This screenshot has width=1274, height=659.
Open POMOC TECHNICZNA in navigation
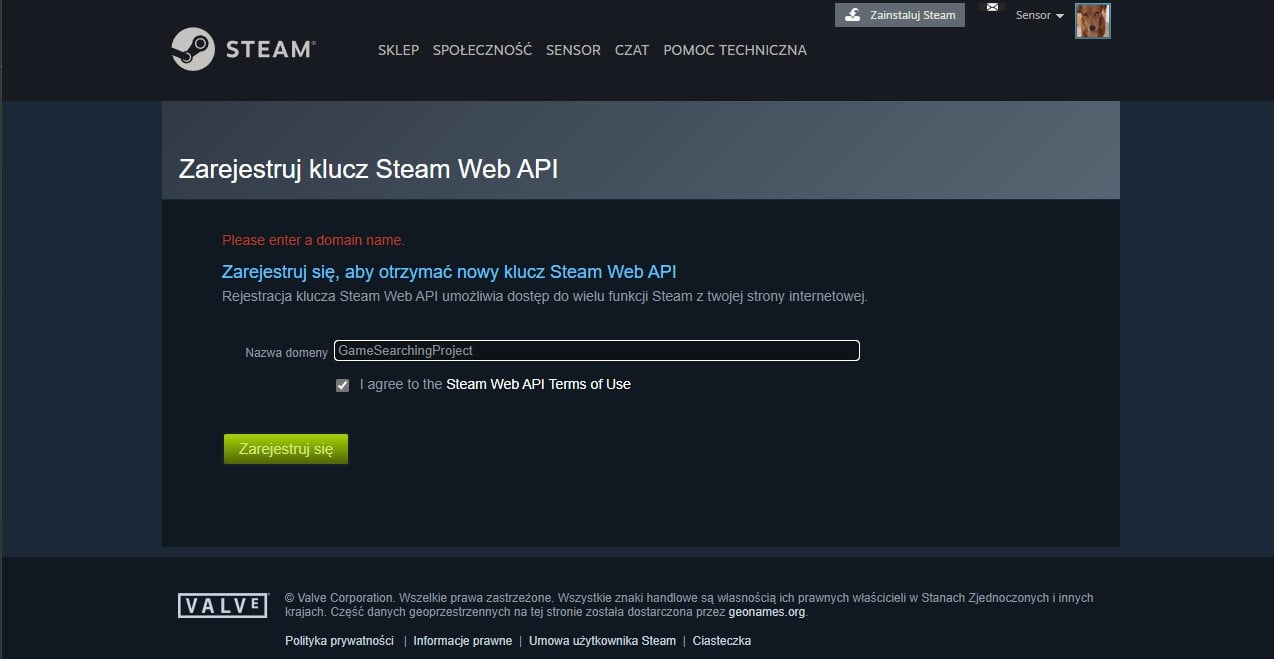pyautogui.click(x=735, y=50)
